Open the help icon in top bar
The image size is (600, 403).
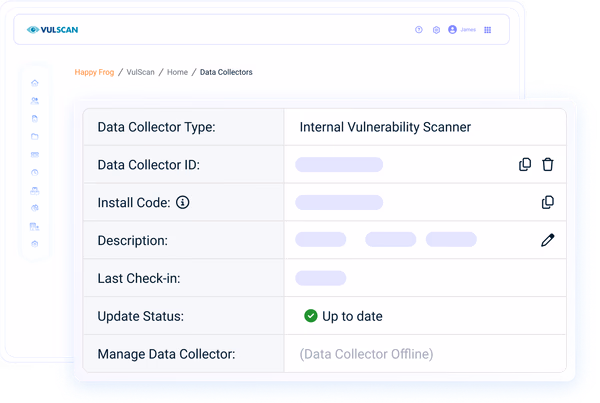(x=419, y=29)
